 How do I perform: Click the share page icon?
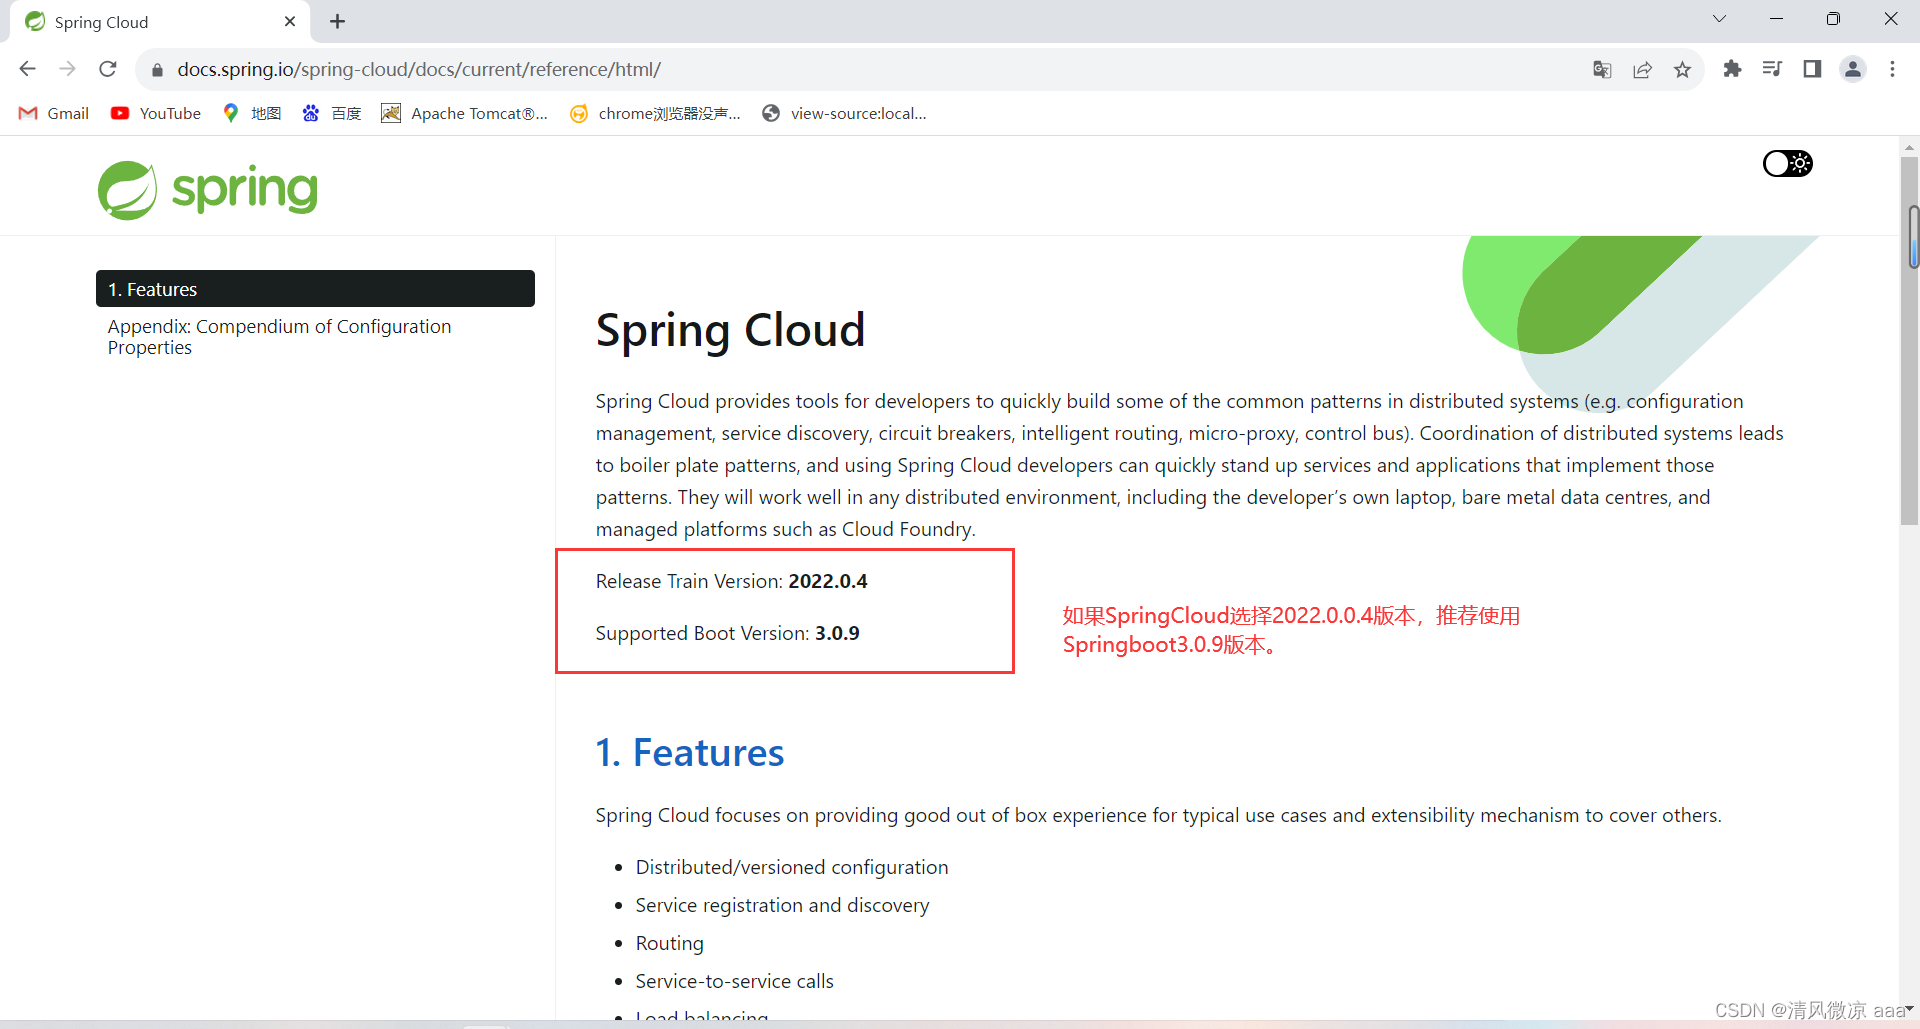[x=1642, y=69]
